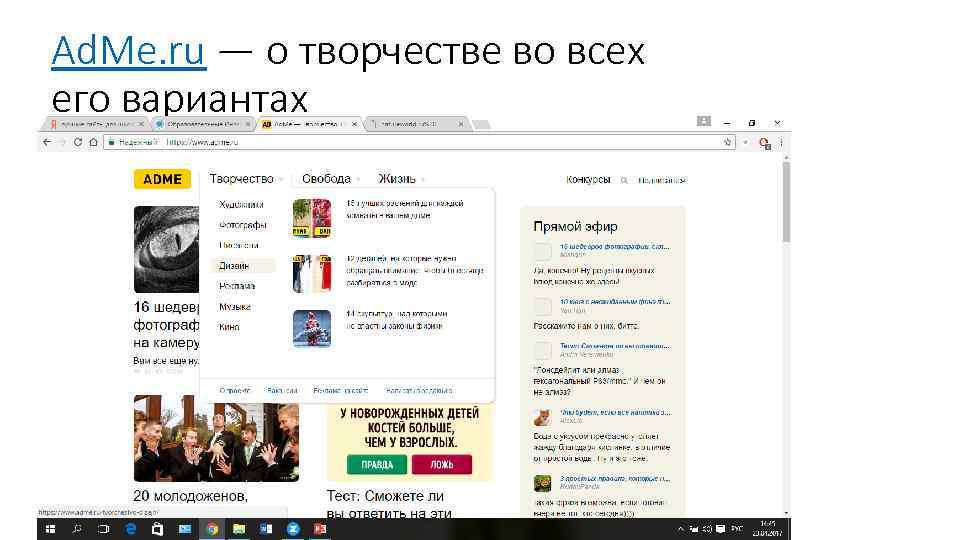Viewport: 960px width, 540px height.
Task: Open the cat avatar comment in Прямой эфир
Action: click(x=542, y=418)
